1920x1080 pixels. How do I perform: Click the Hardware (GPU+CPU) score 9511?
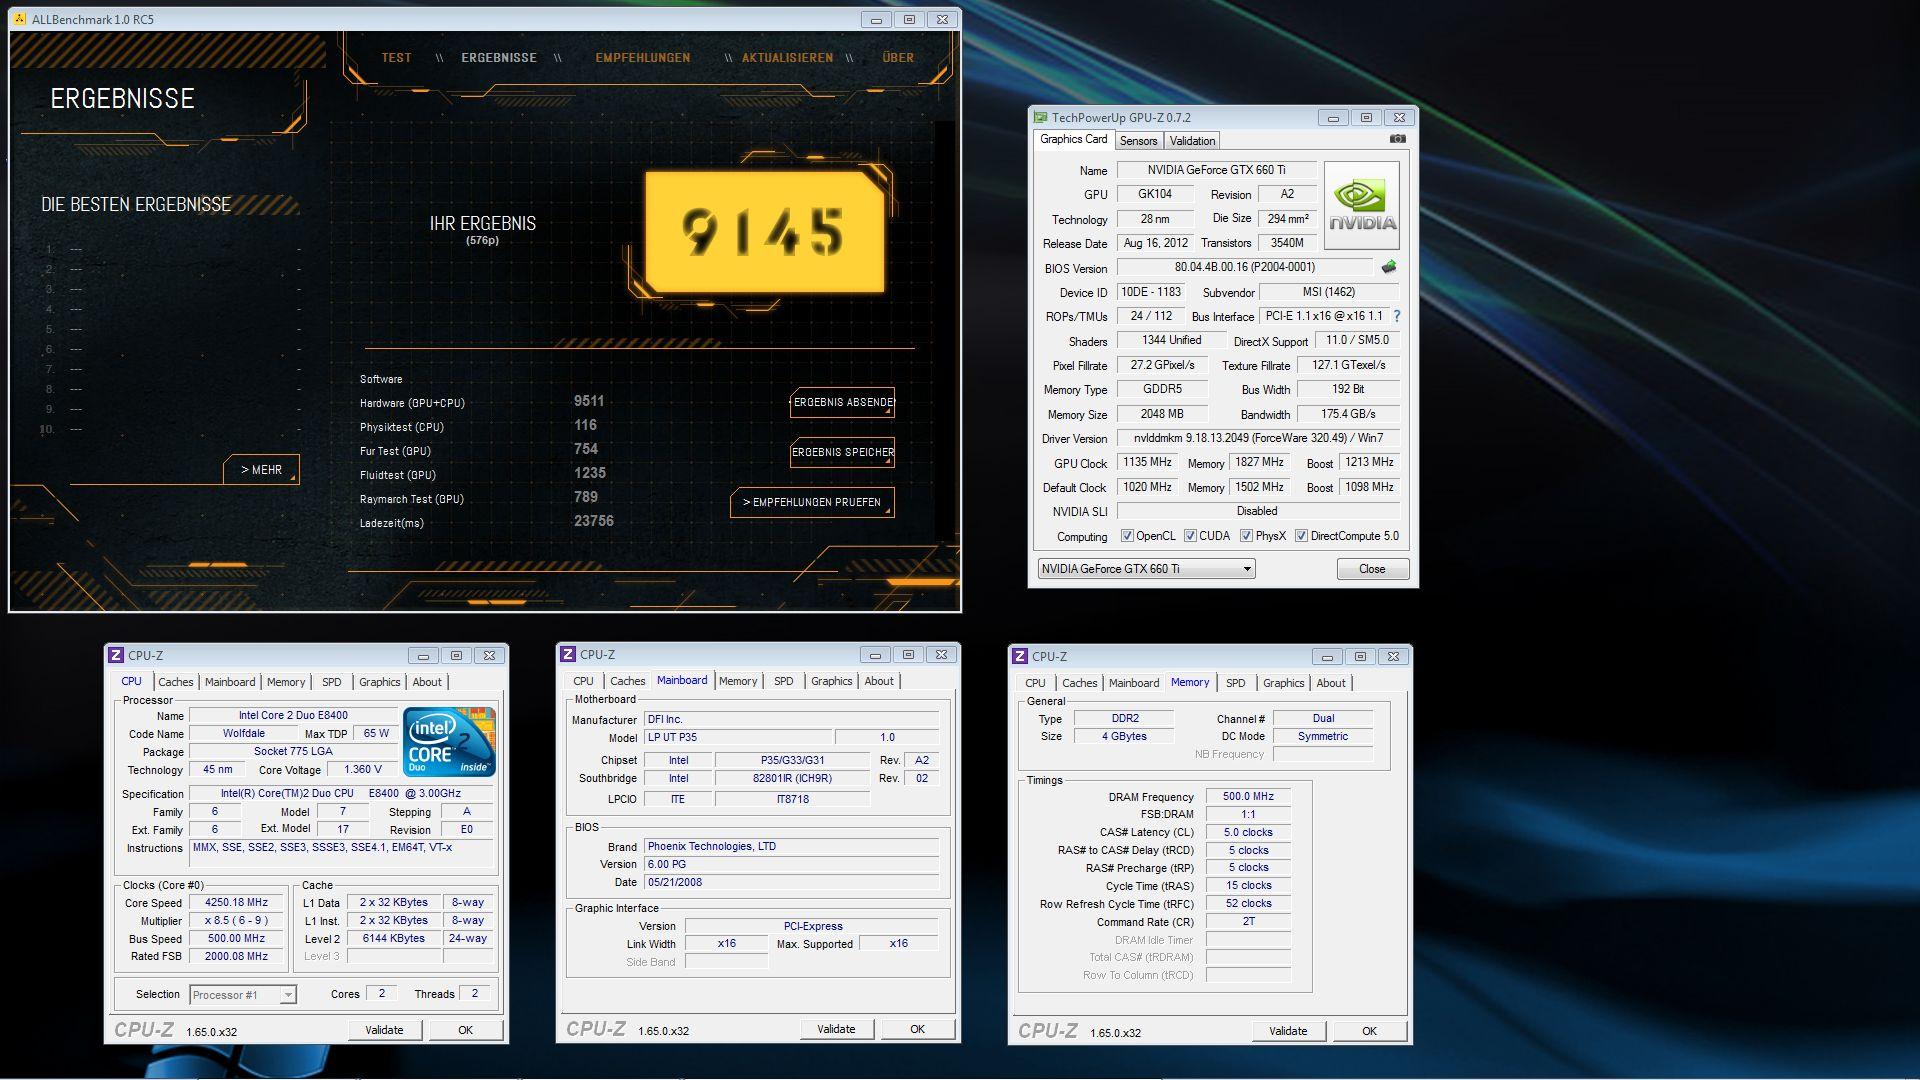tap(589, 401)
